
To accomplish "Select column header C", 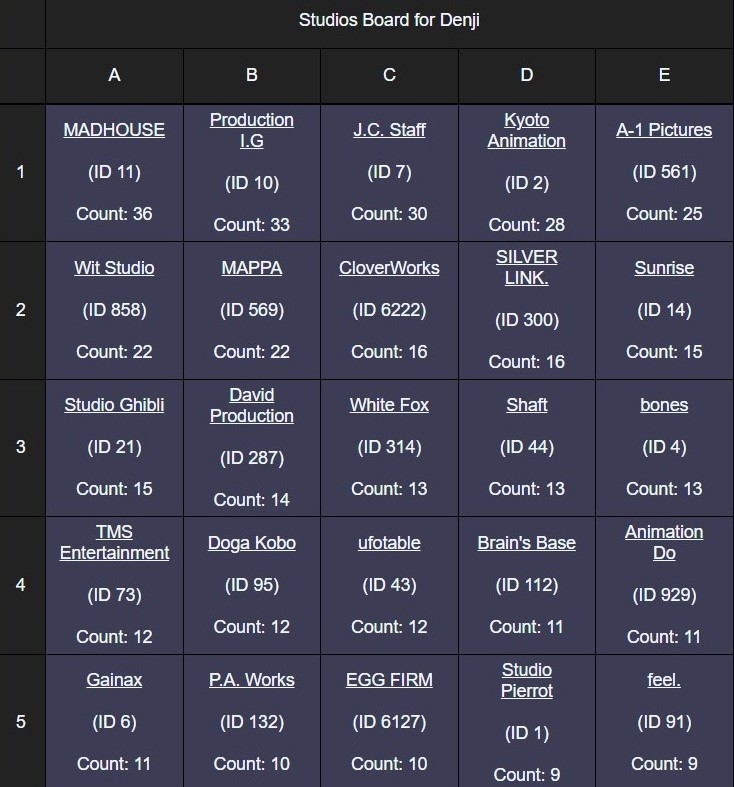I will 389,75.
